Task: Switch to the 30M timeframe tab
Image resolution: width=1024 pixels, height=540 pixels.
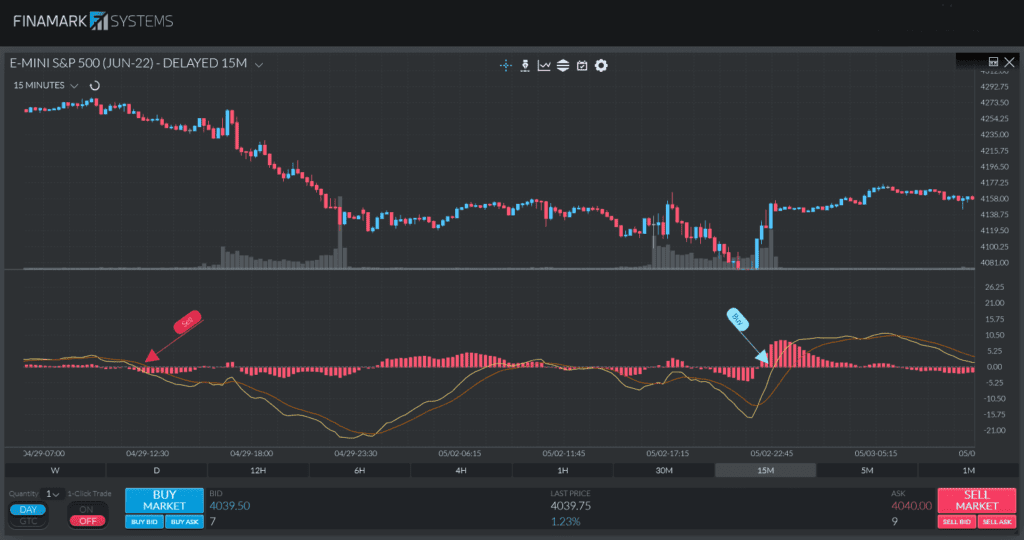Action: click(x=663, y=470)
